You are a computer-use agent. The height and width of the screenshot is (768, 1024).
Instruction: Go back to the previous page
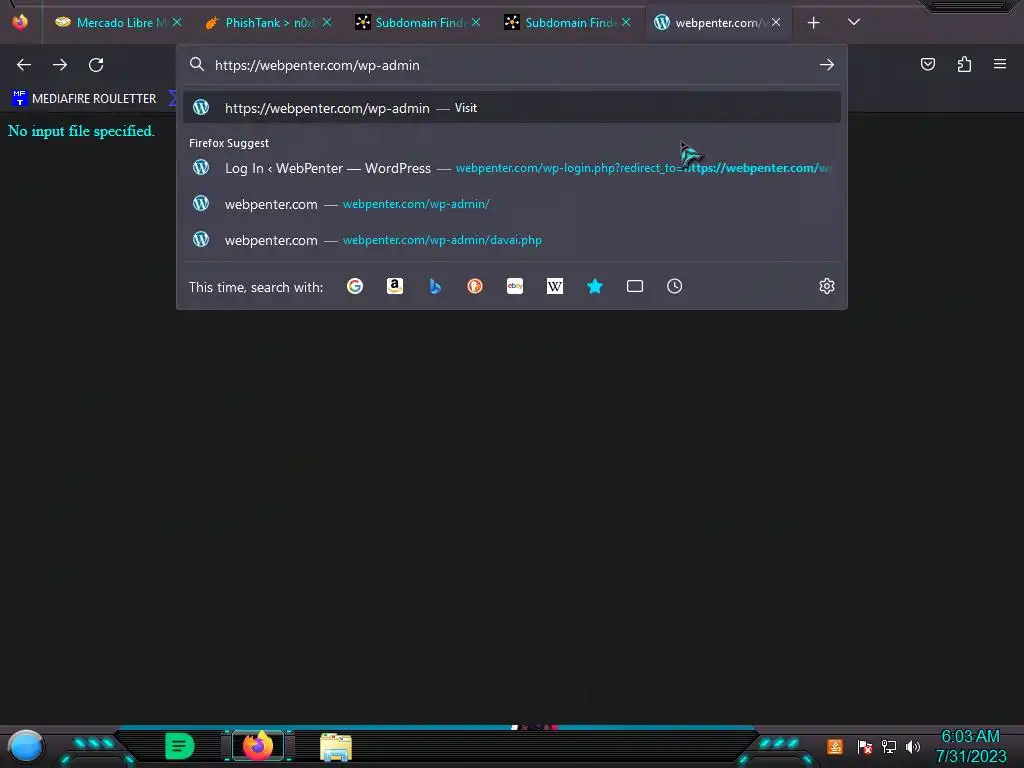(x=24, y=65)
